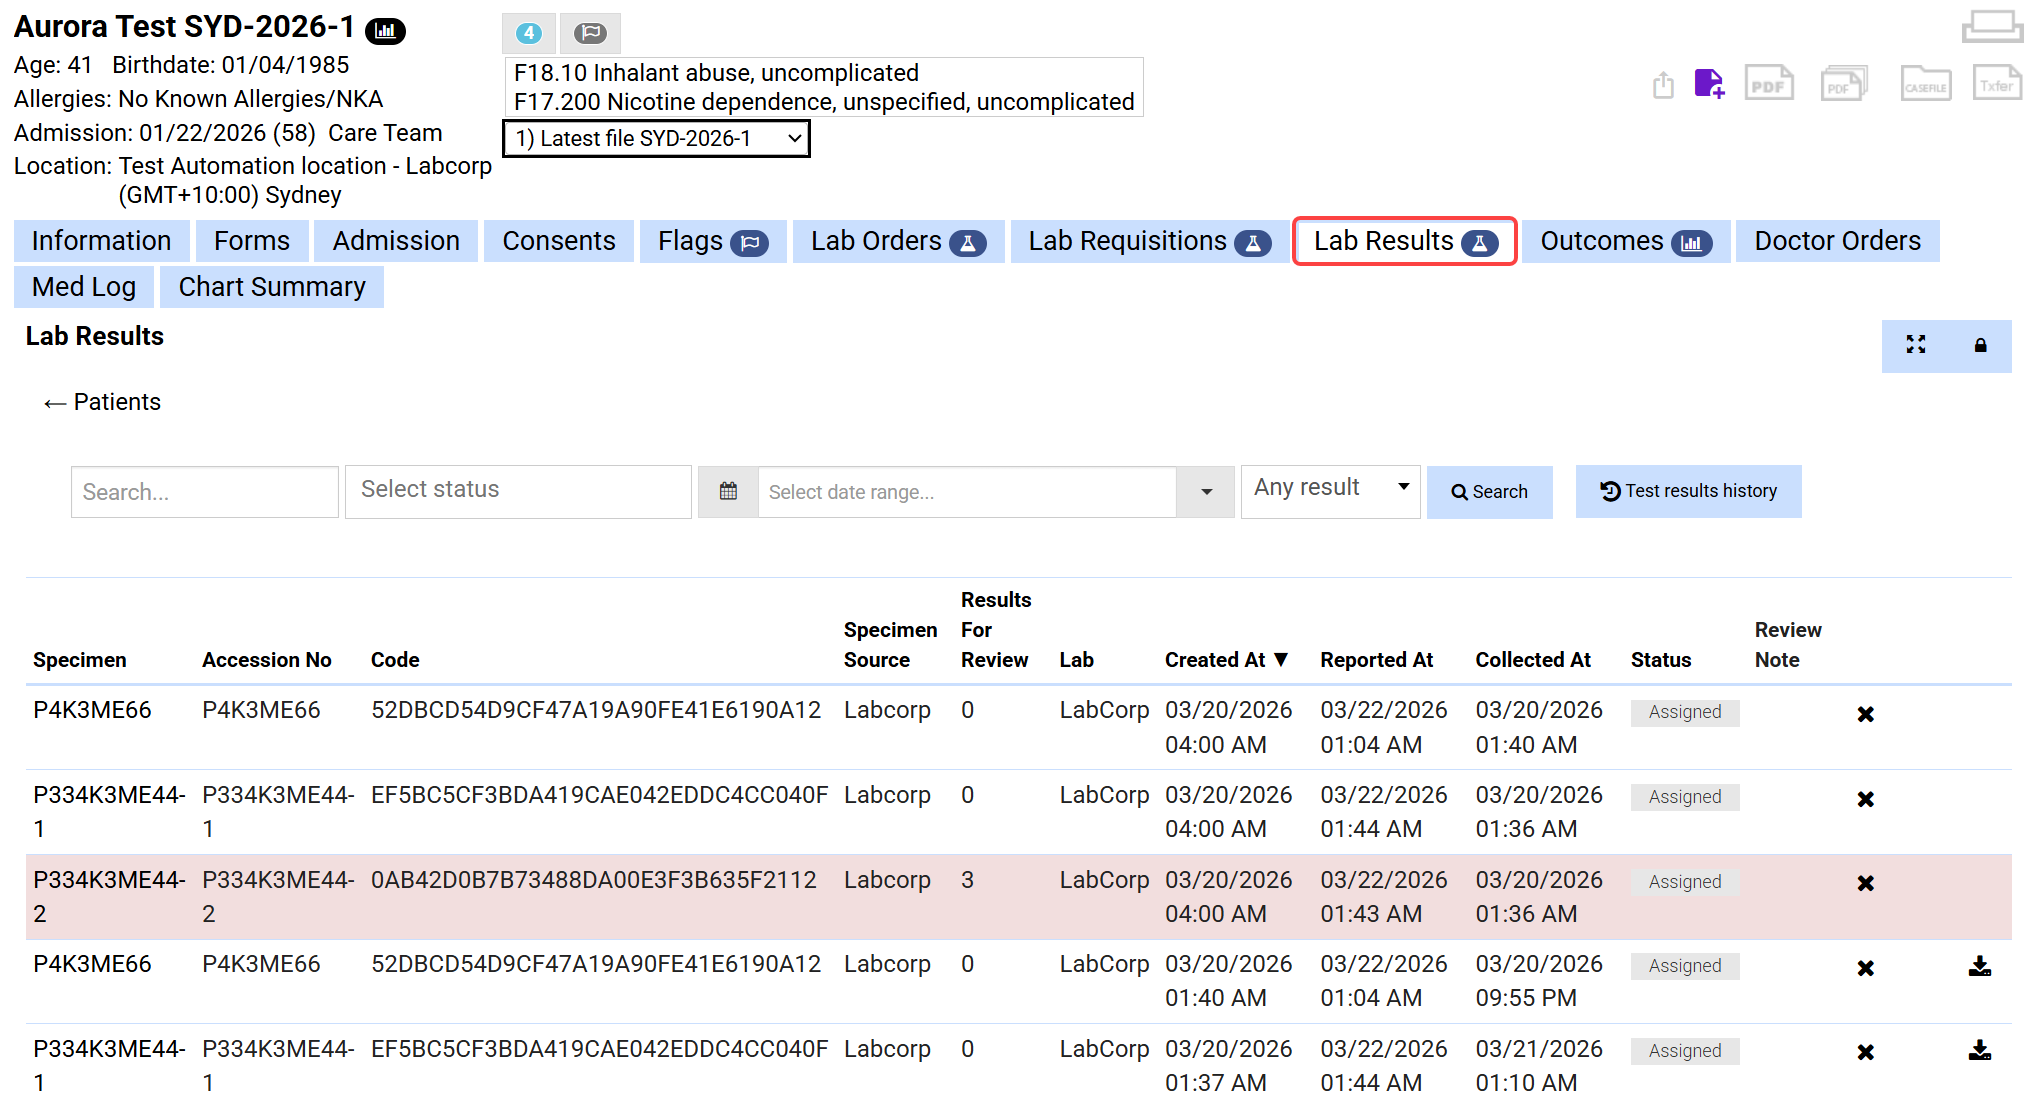Go back via the Patients link

tap(102, 402)
